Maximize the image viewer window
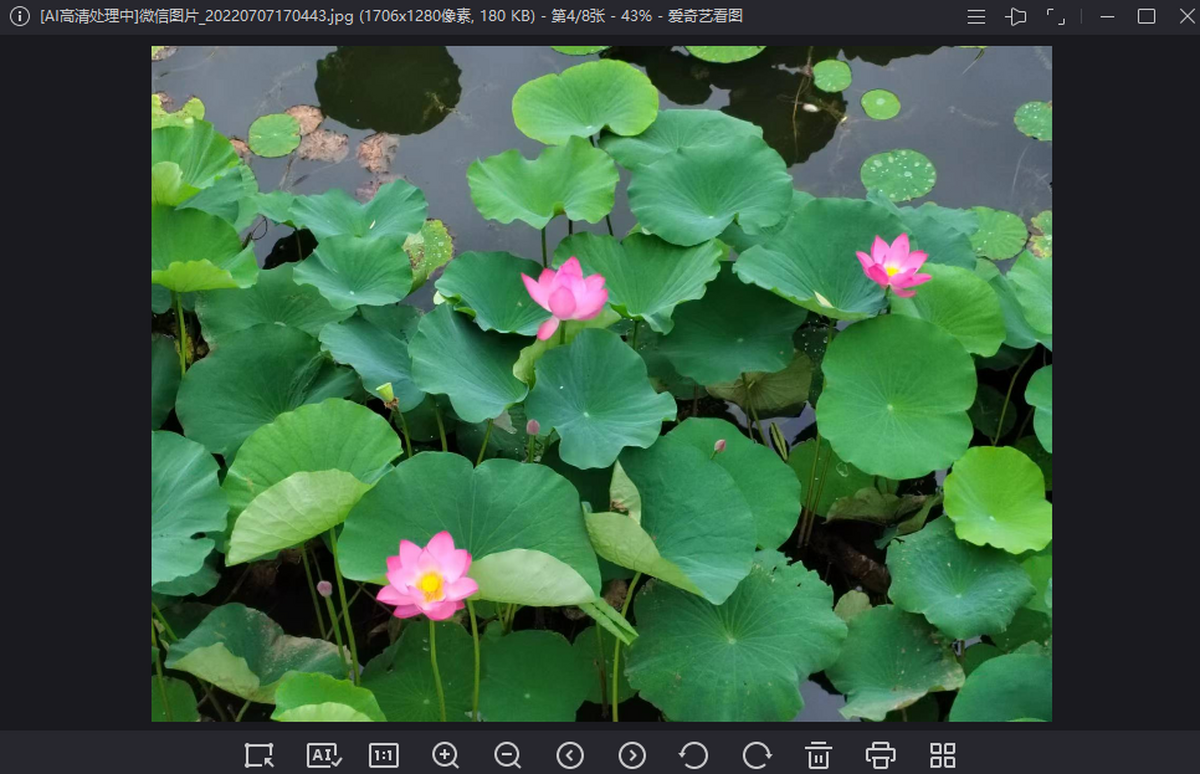Image resolution: width=1200 pixels, height=774 pixels. 1146,17
